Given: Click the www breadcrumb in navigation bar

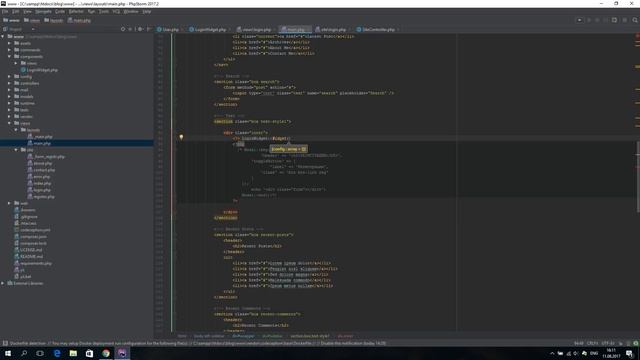Looking at the screenshot, I should (11, 20).
